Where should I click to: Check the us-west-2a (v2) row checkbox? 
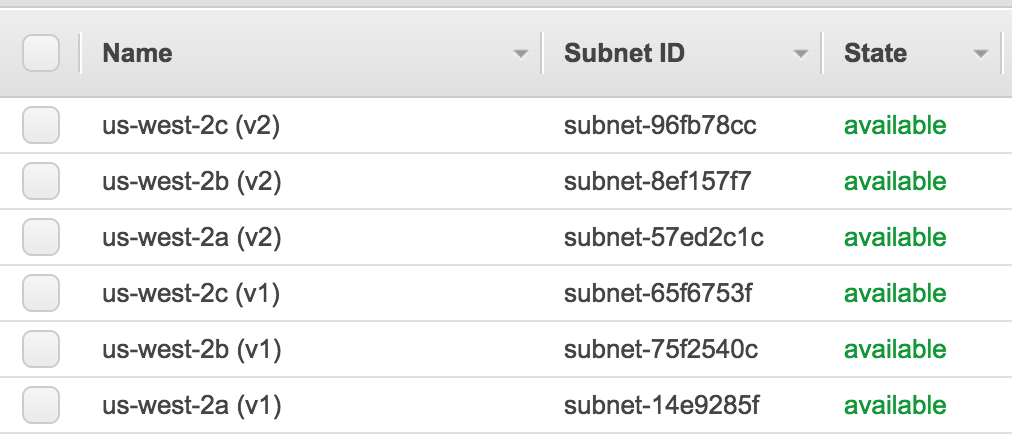[x=41, y=238]
